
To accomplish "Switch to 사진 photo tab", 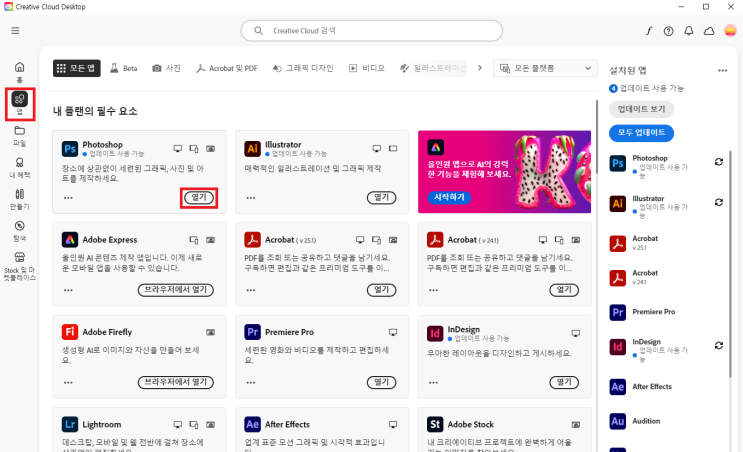I will pos(166,68).
